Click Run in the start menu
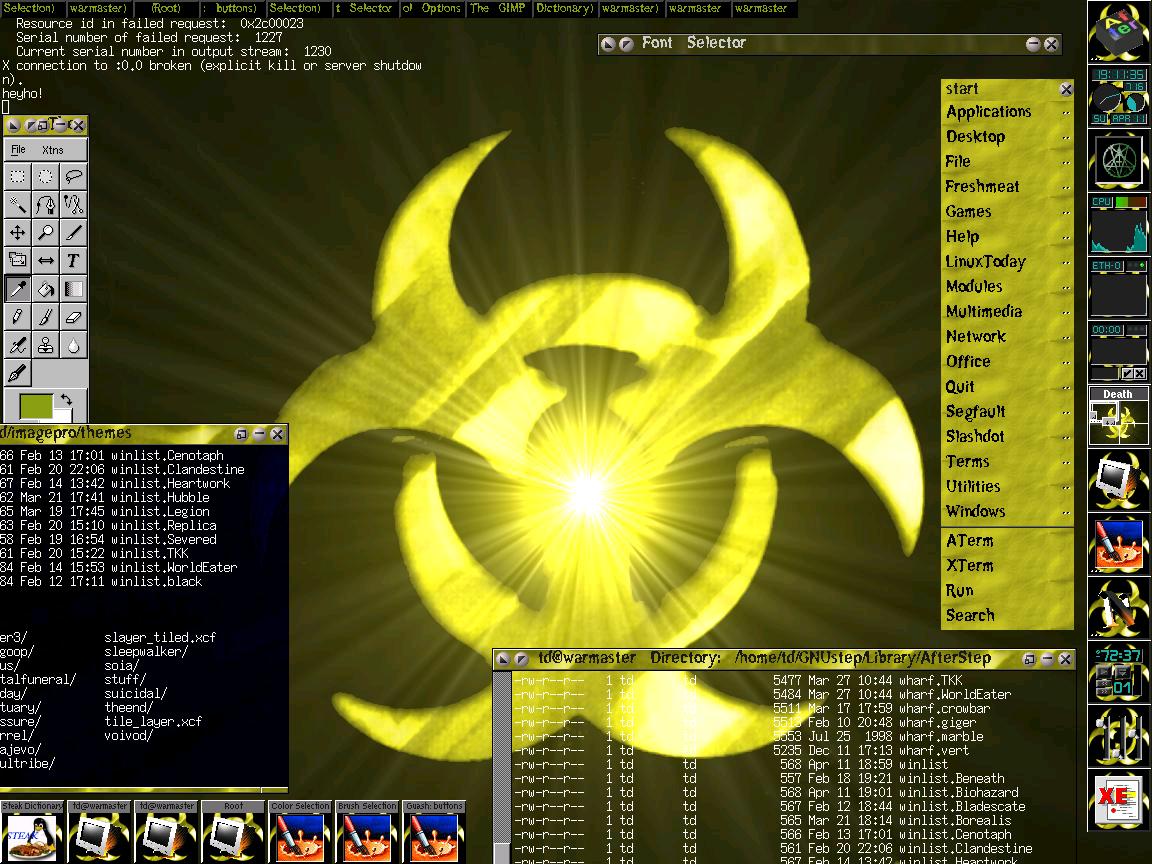Viewport: 1152px width, 864px height. (x=959, y=591)
